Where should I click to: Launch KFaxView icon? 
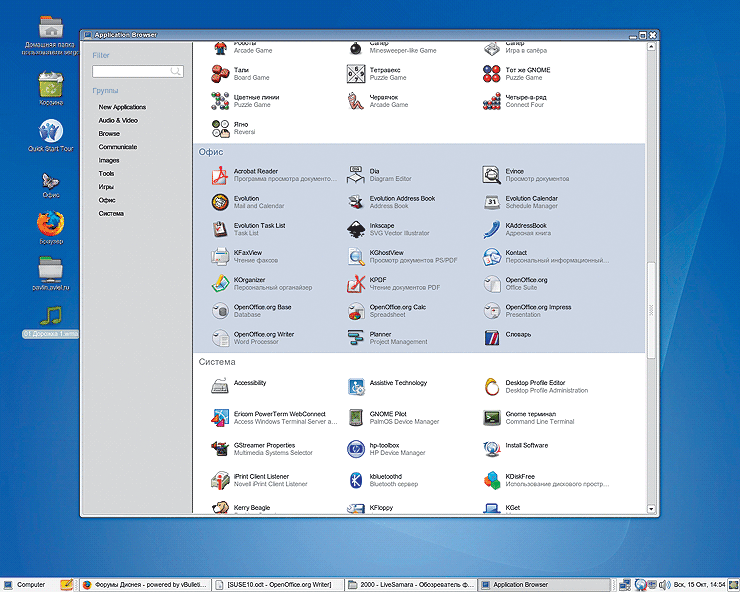[x=219, y=256]
